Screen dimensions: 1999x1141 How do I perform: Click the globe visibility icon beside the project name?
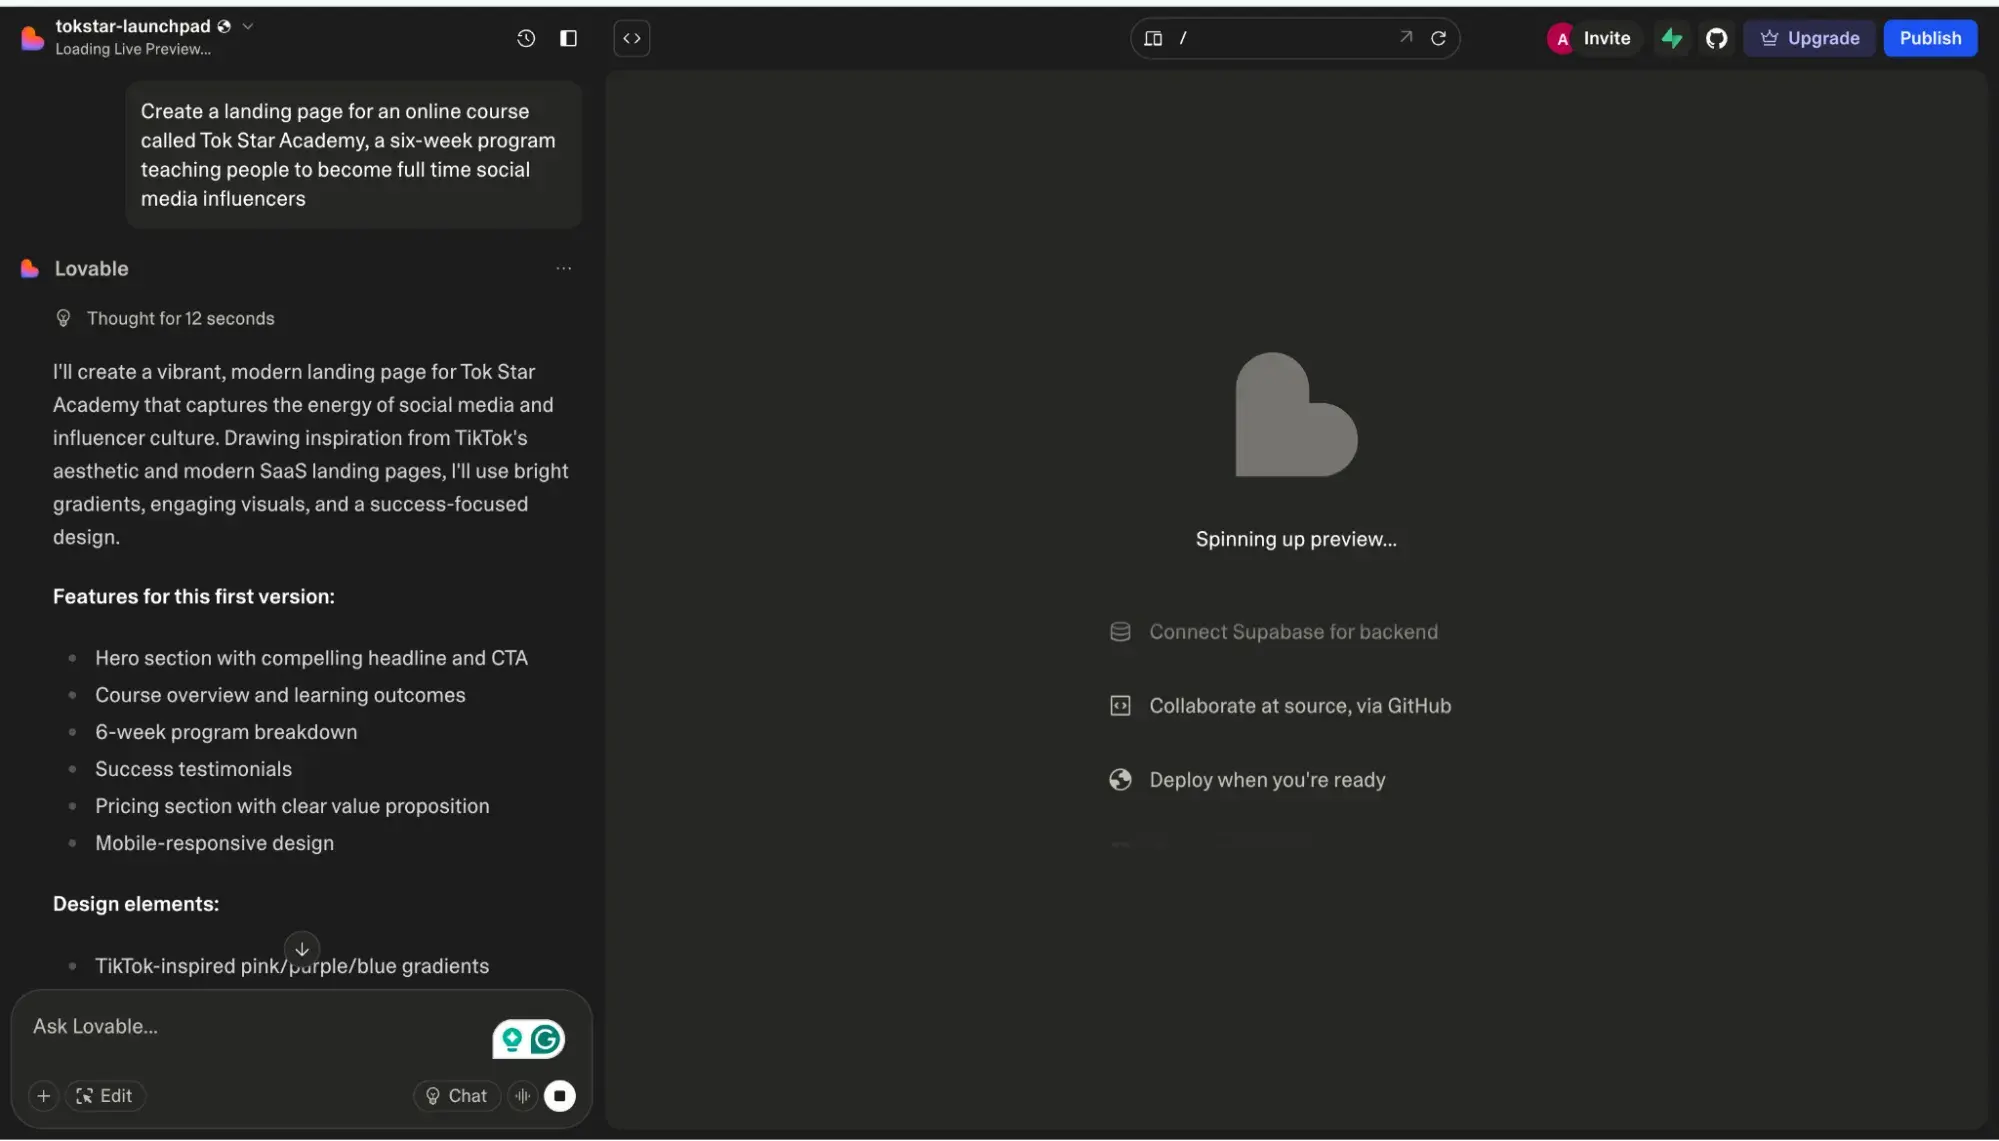224,26
